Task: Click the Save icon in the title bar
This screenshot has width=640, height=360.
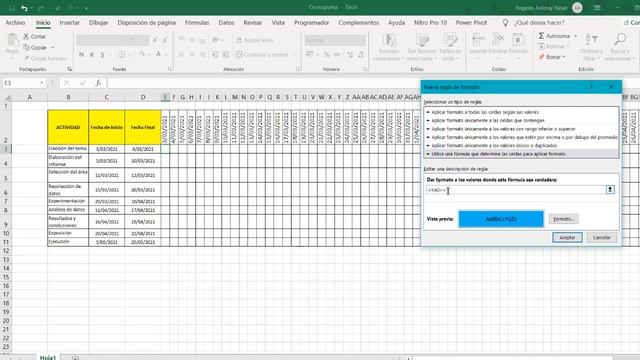Action: pyautogui.click(x=12, y=8)
